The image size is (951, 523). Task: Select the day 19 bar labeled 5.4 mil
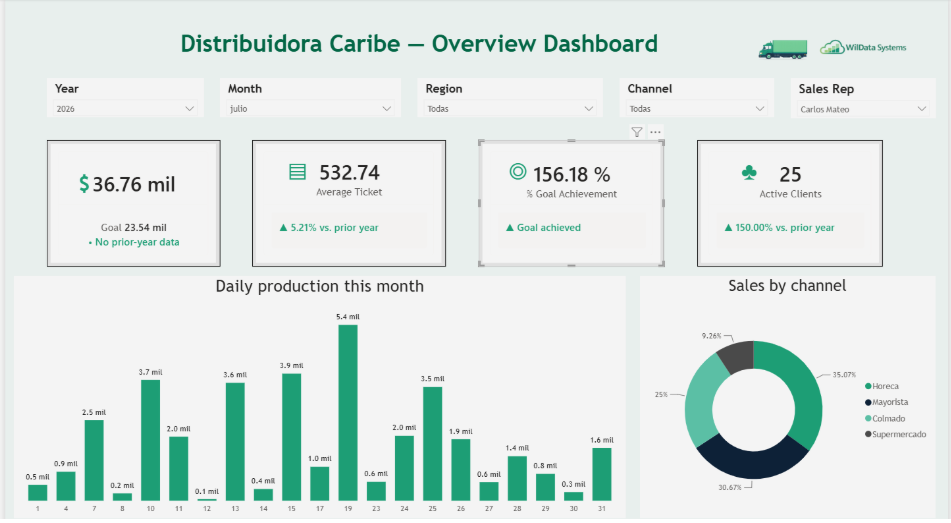click(348, 413)
